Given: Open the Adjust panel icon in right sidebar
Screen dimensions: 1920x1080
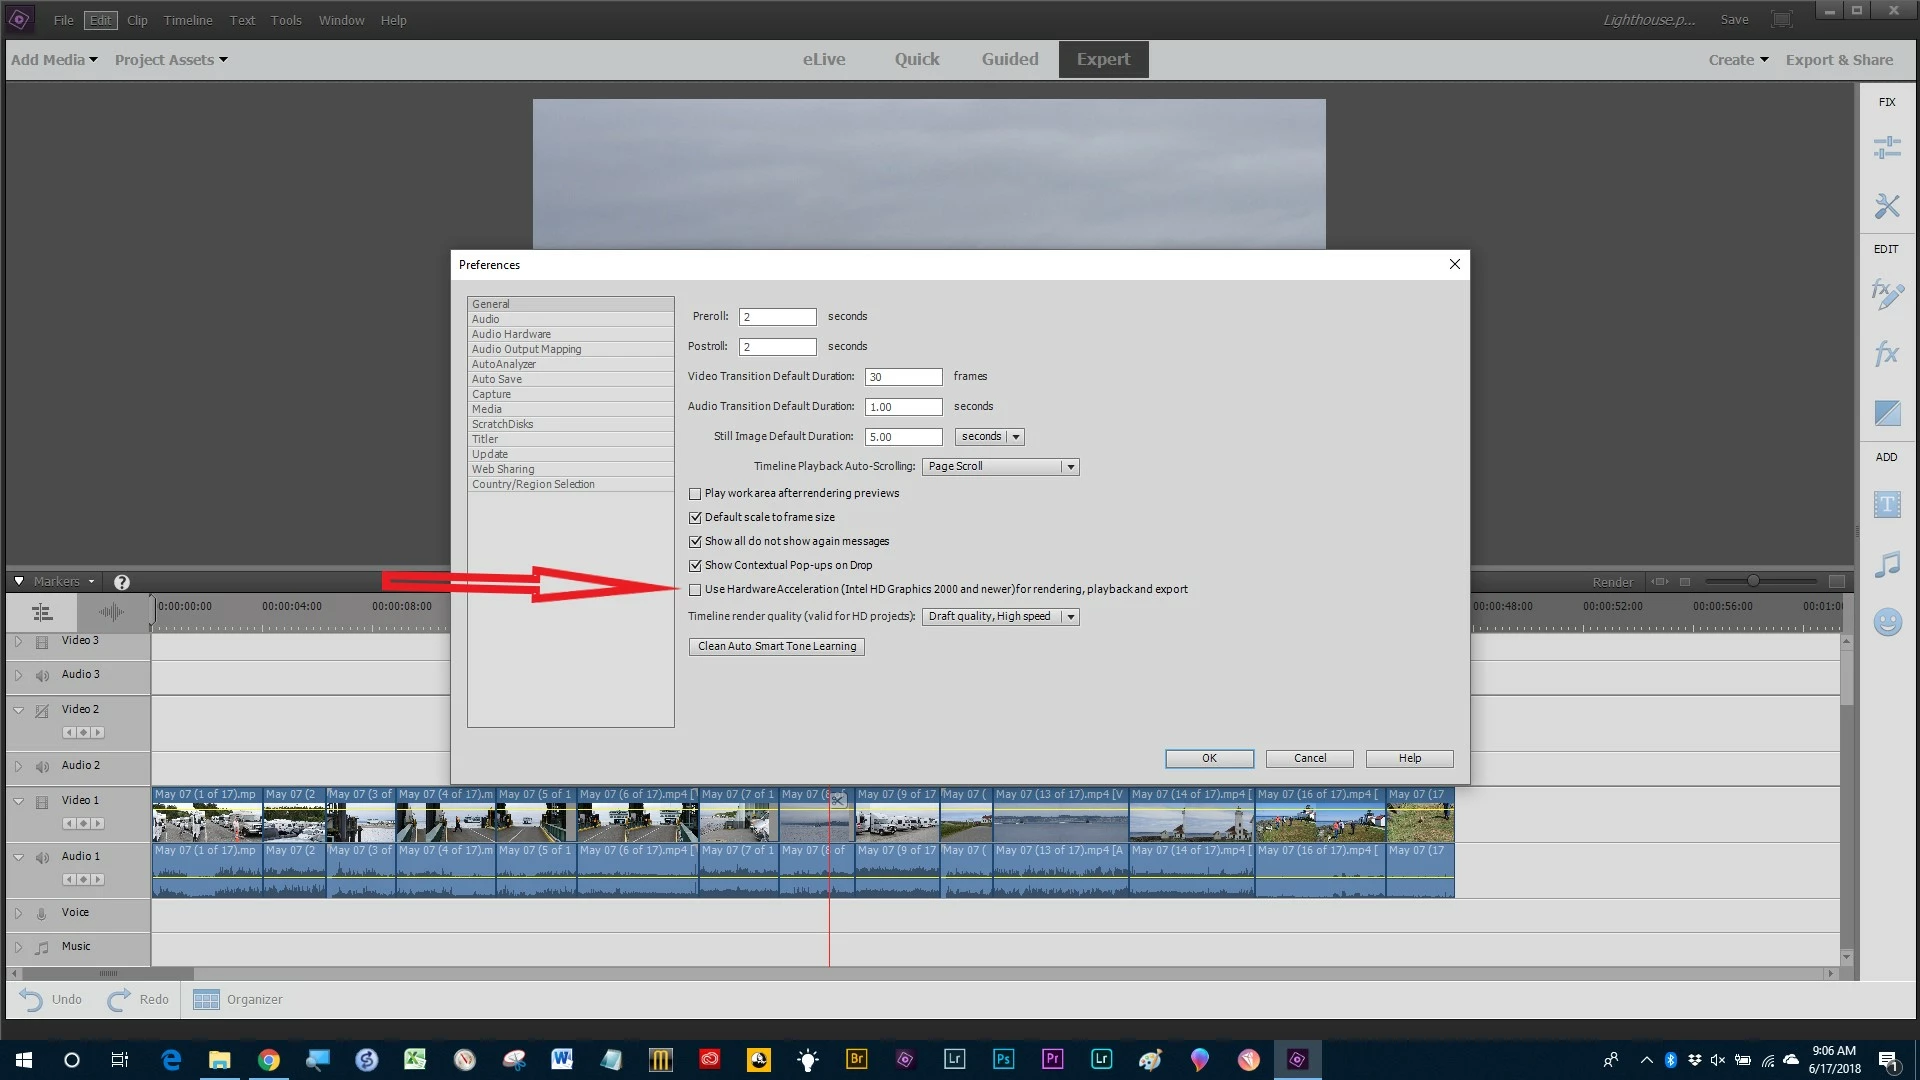Looking at the screenshot, I should coord(1887,148).
